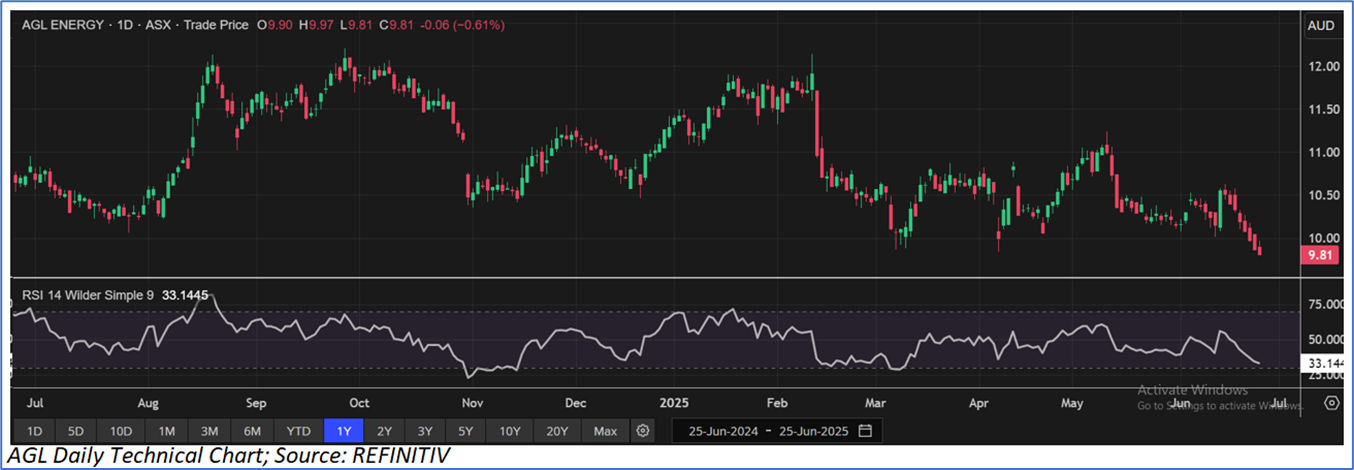Open time axis settings icon at bottom right

[1331, 403]
